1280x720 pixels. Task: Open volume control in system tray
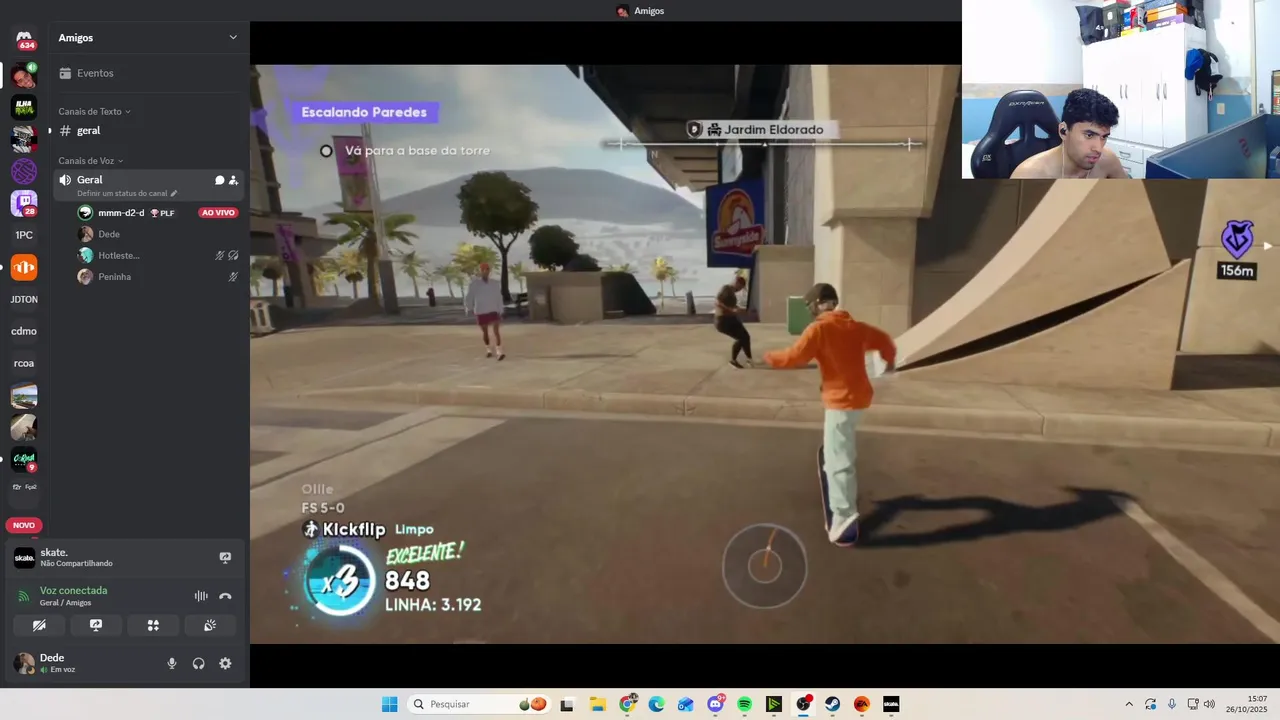1209,704
